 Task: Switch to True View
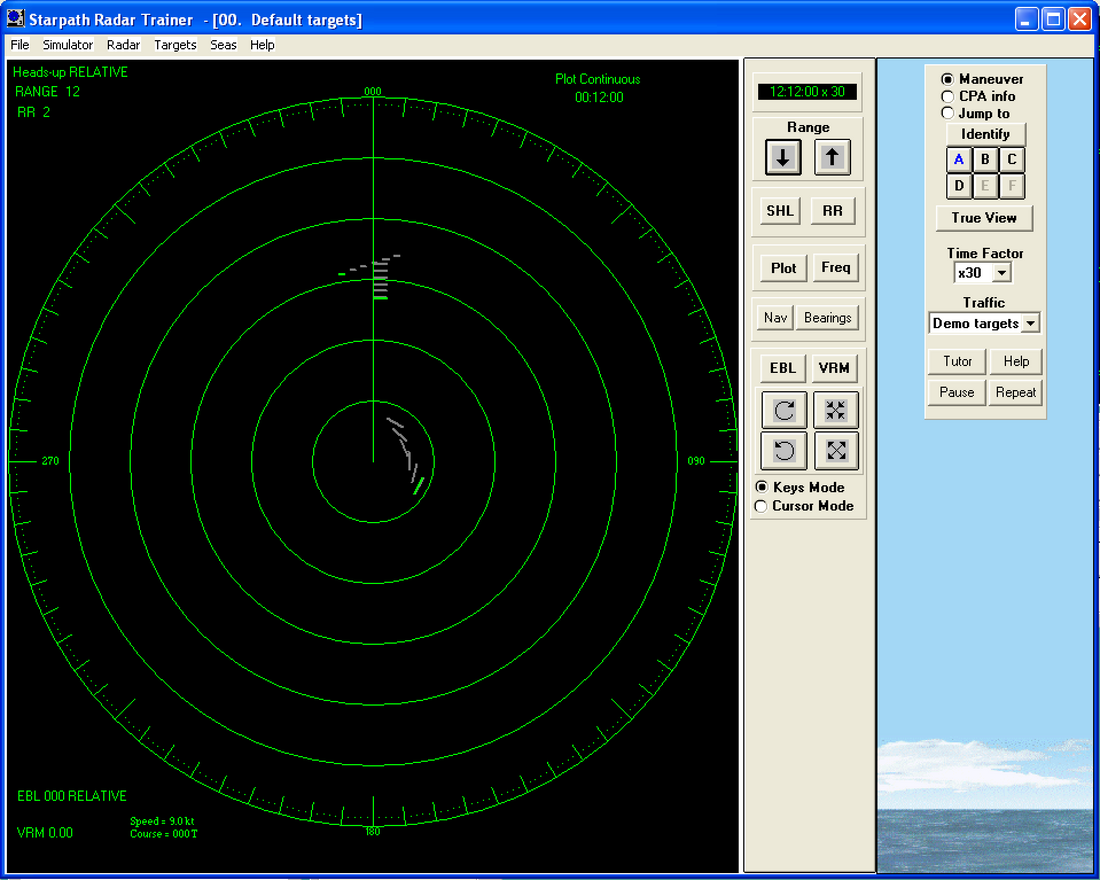[984, 218]
